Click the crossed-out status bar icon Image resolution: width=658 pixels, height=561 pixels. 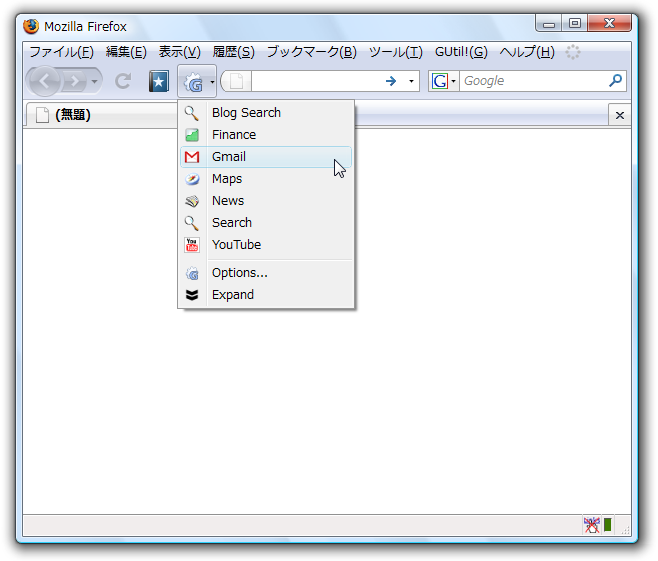[592, 524]
